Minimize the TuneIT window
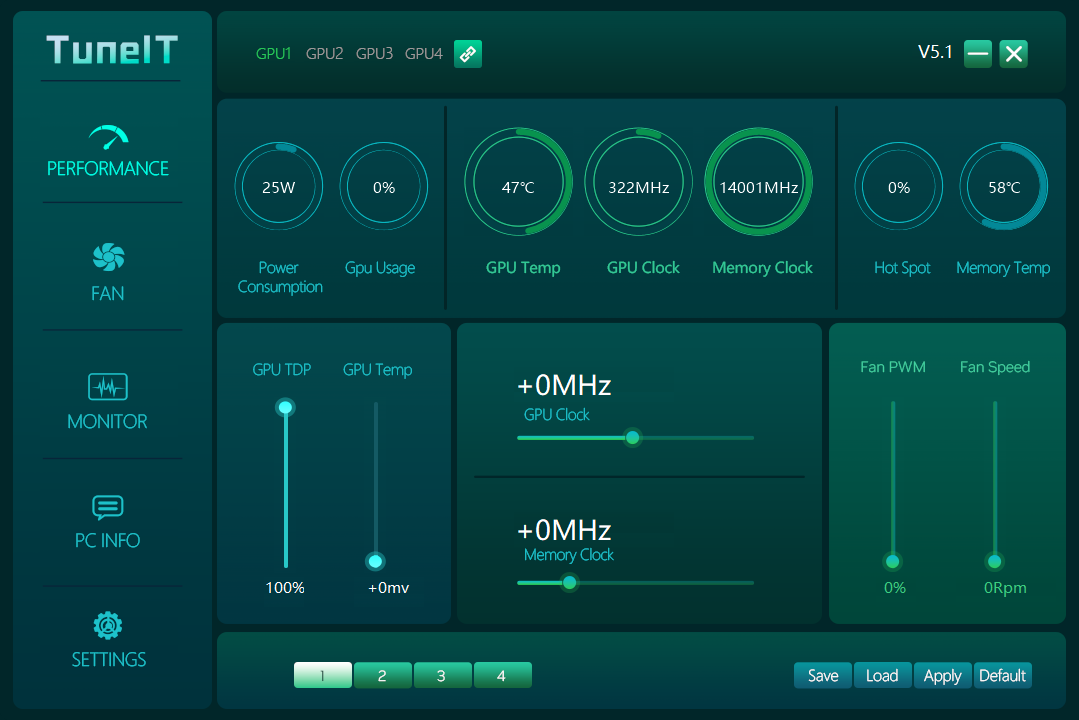The width and height of the screenshot is (1079, 720). (x=978, y=54)
